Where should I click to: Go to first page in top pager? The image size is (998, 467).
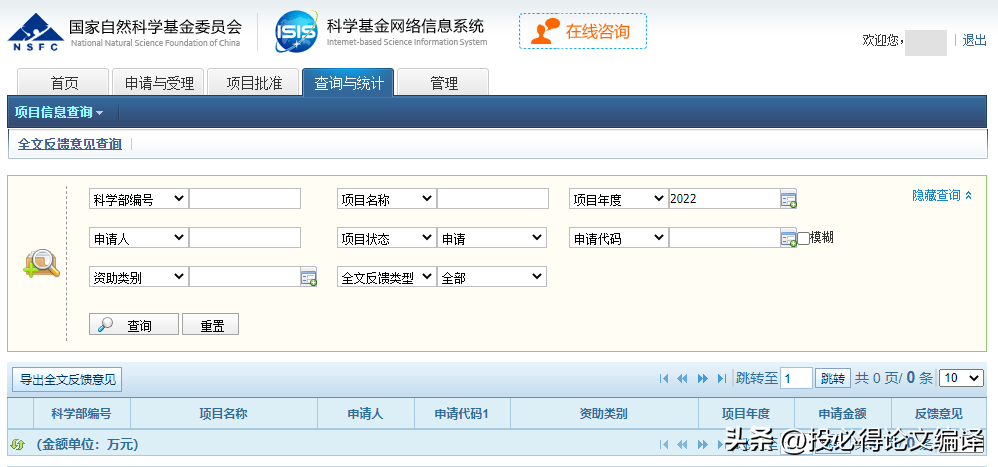[664, 379]
